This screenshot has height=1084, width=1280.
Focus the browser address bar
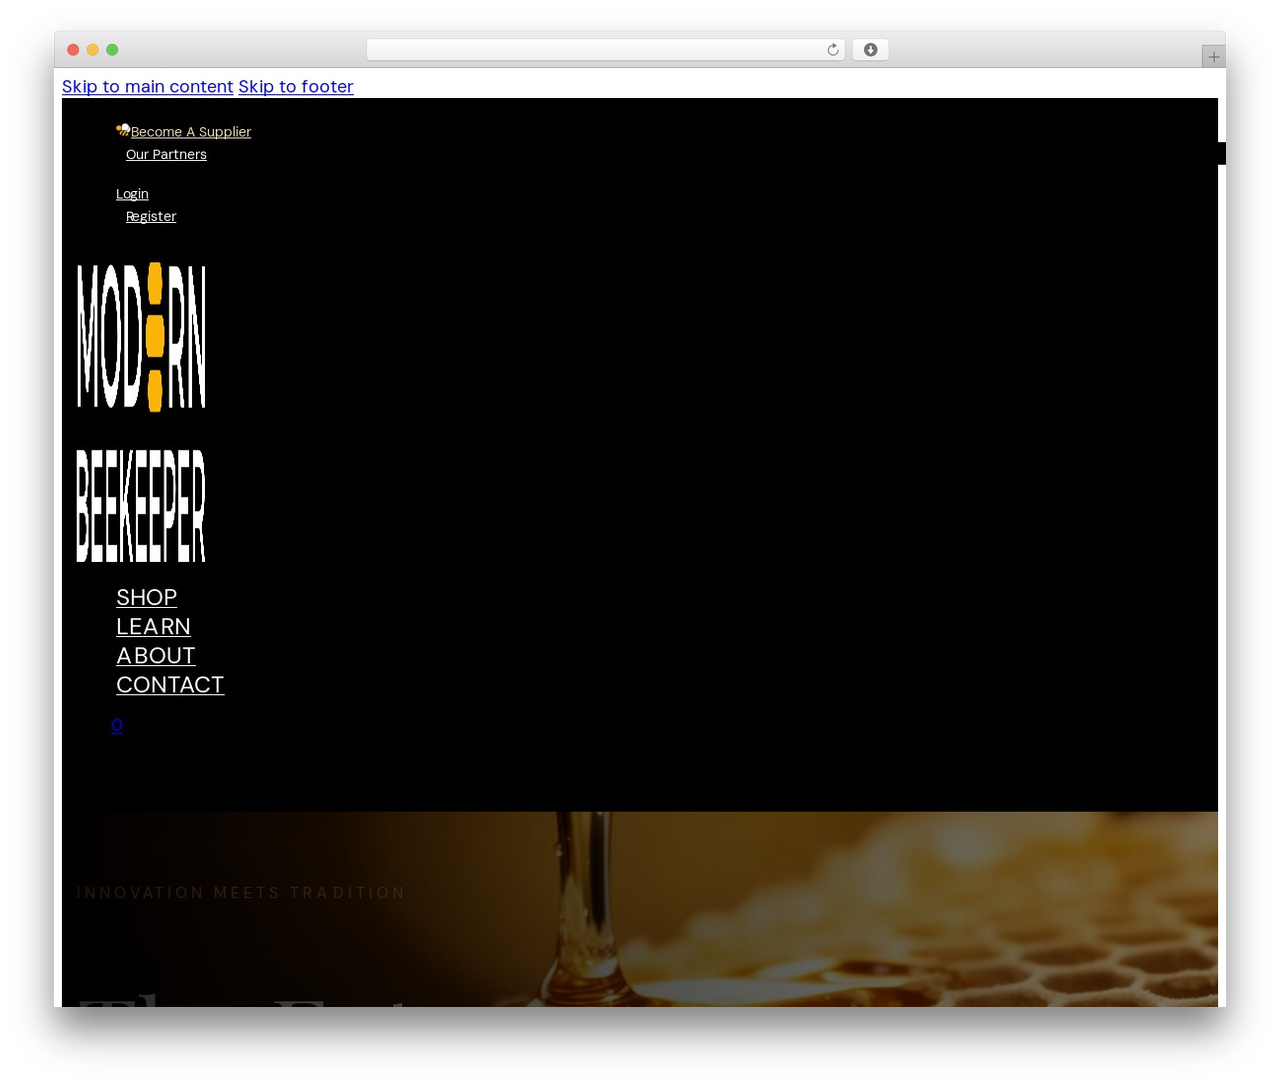coord(606,50)
